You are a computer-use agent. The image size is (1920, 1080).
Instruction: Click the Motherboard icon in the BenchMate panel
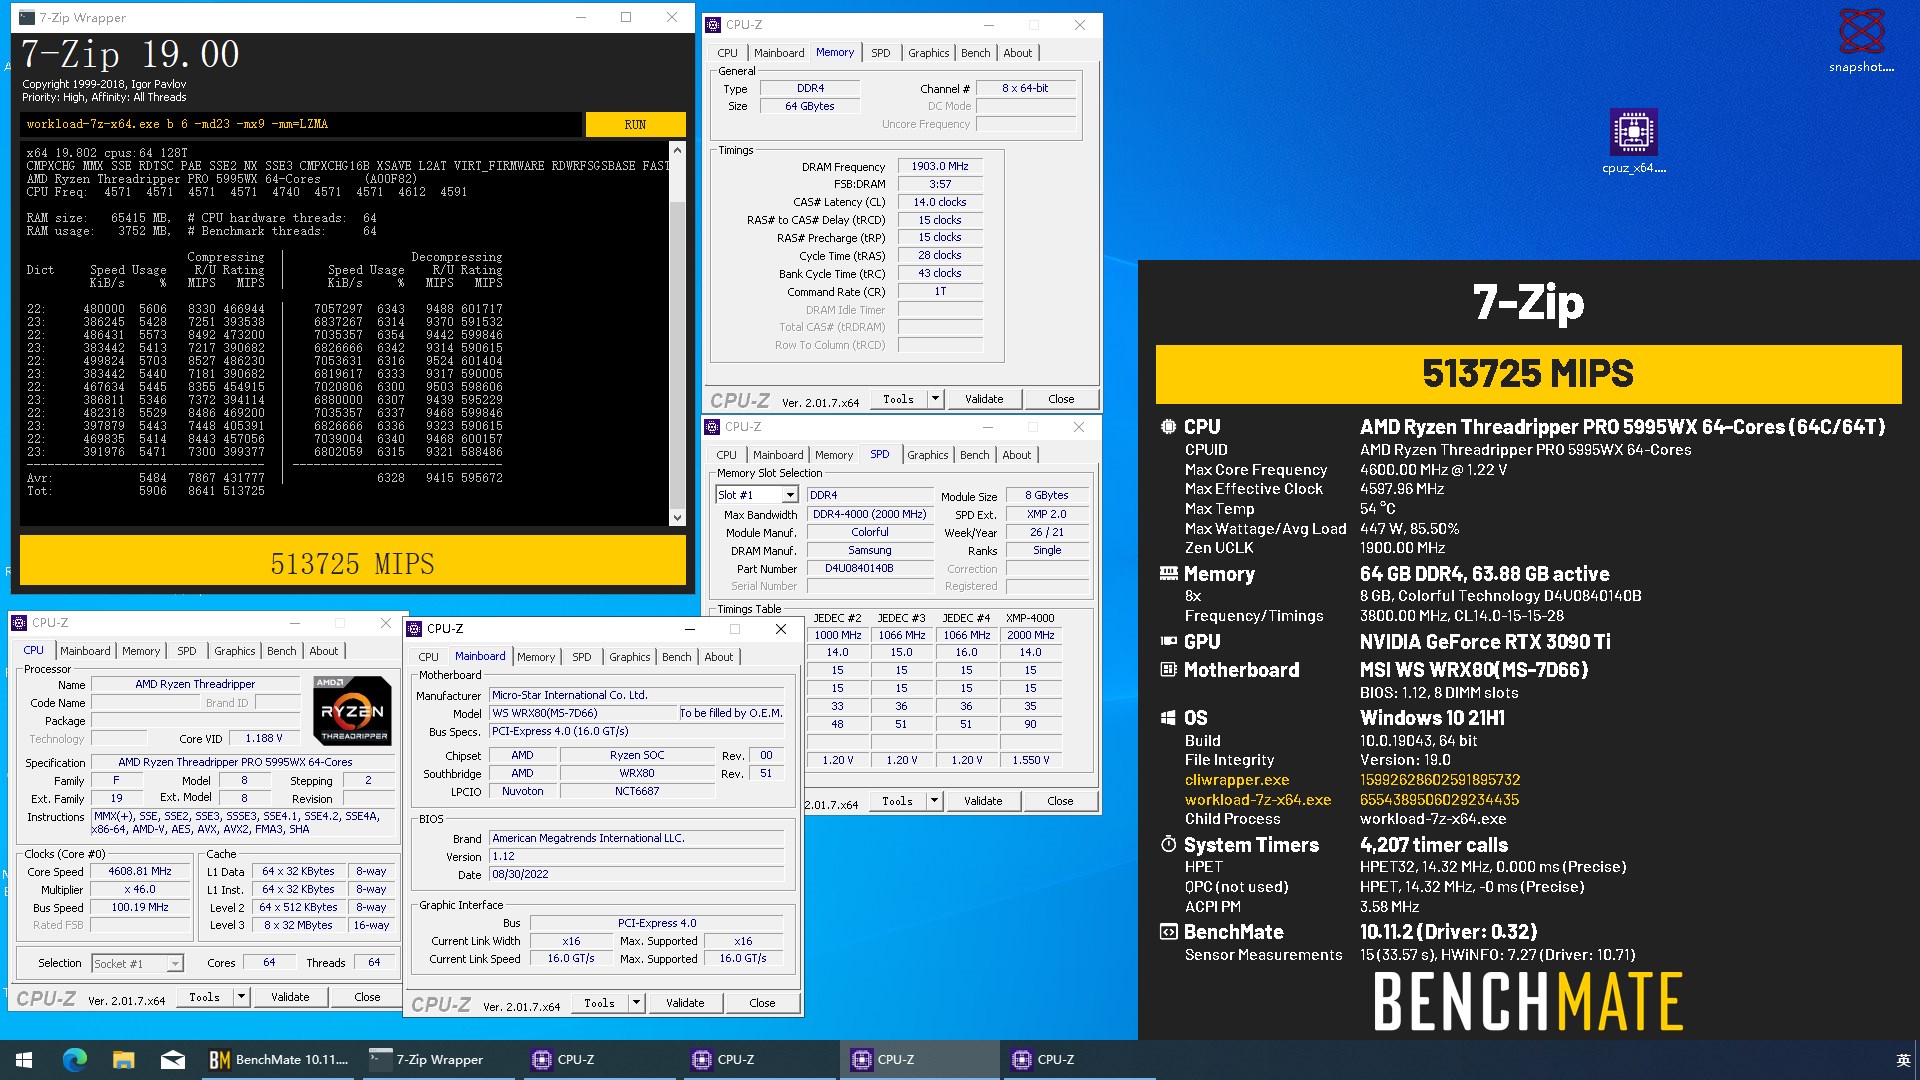(1168, 670)
